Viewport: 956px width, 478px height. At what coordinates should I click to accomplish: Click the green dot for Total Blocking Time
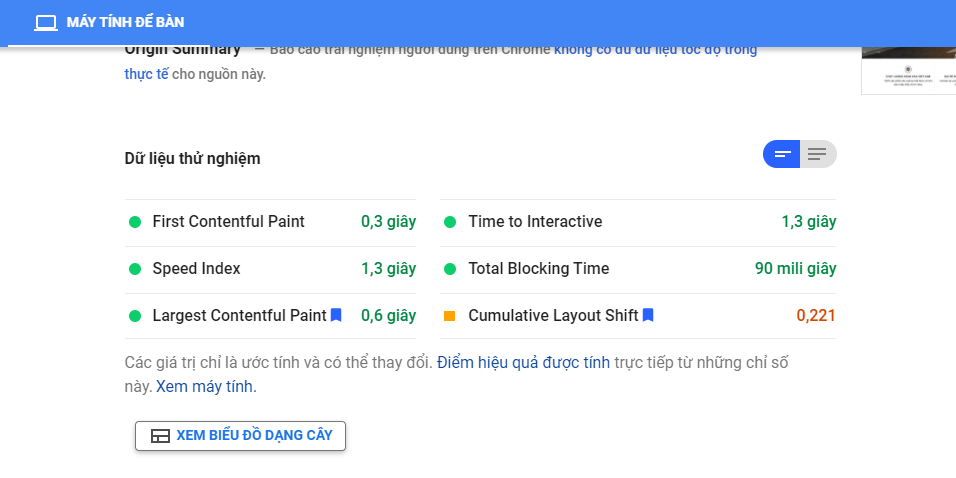pos(450,269)
